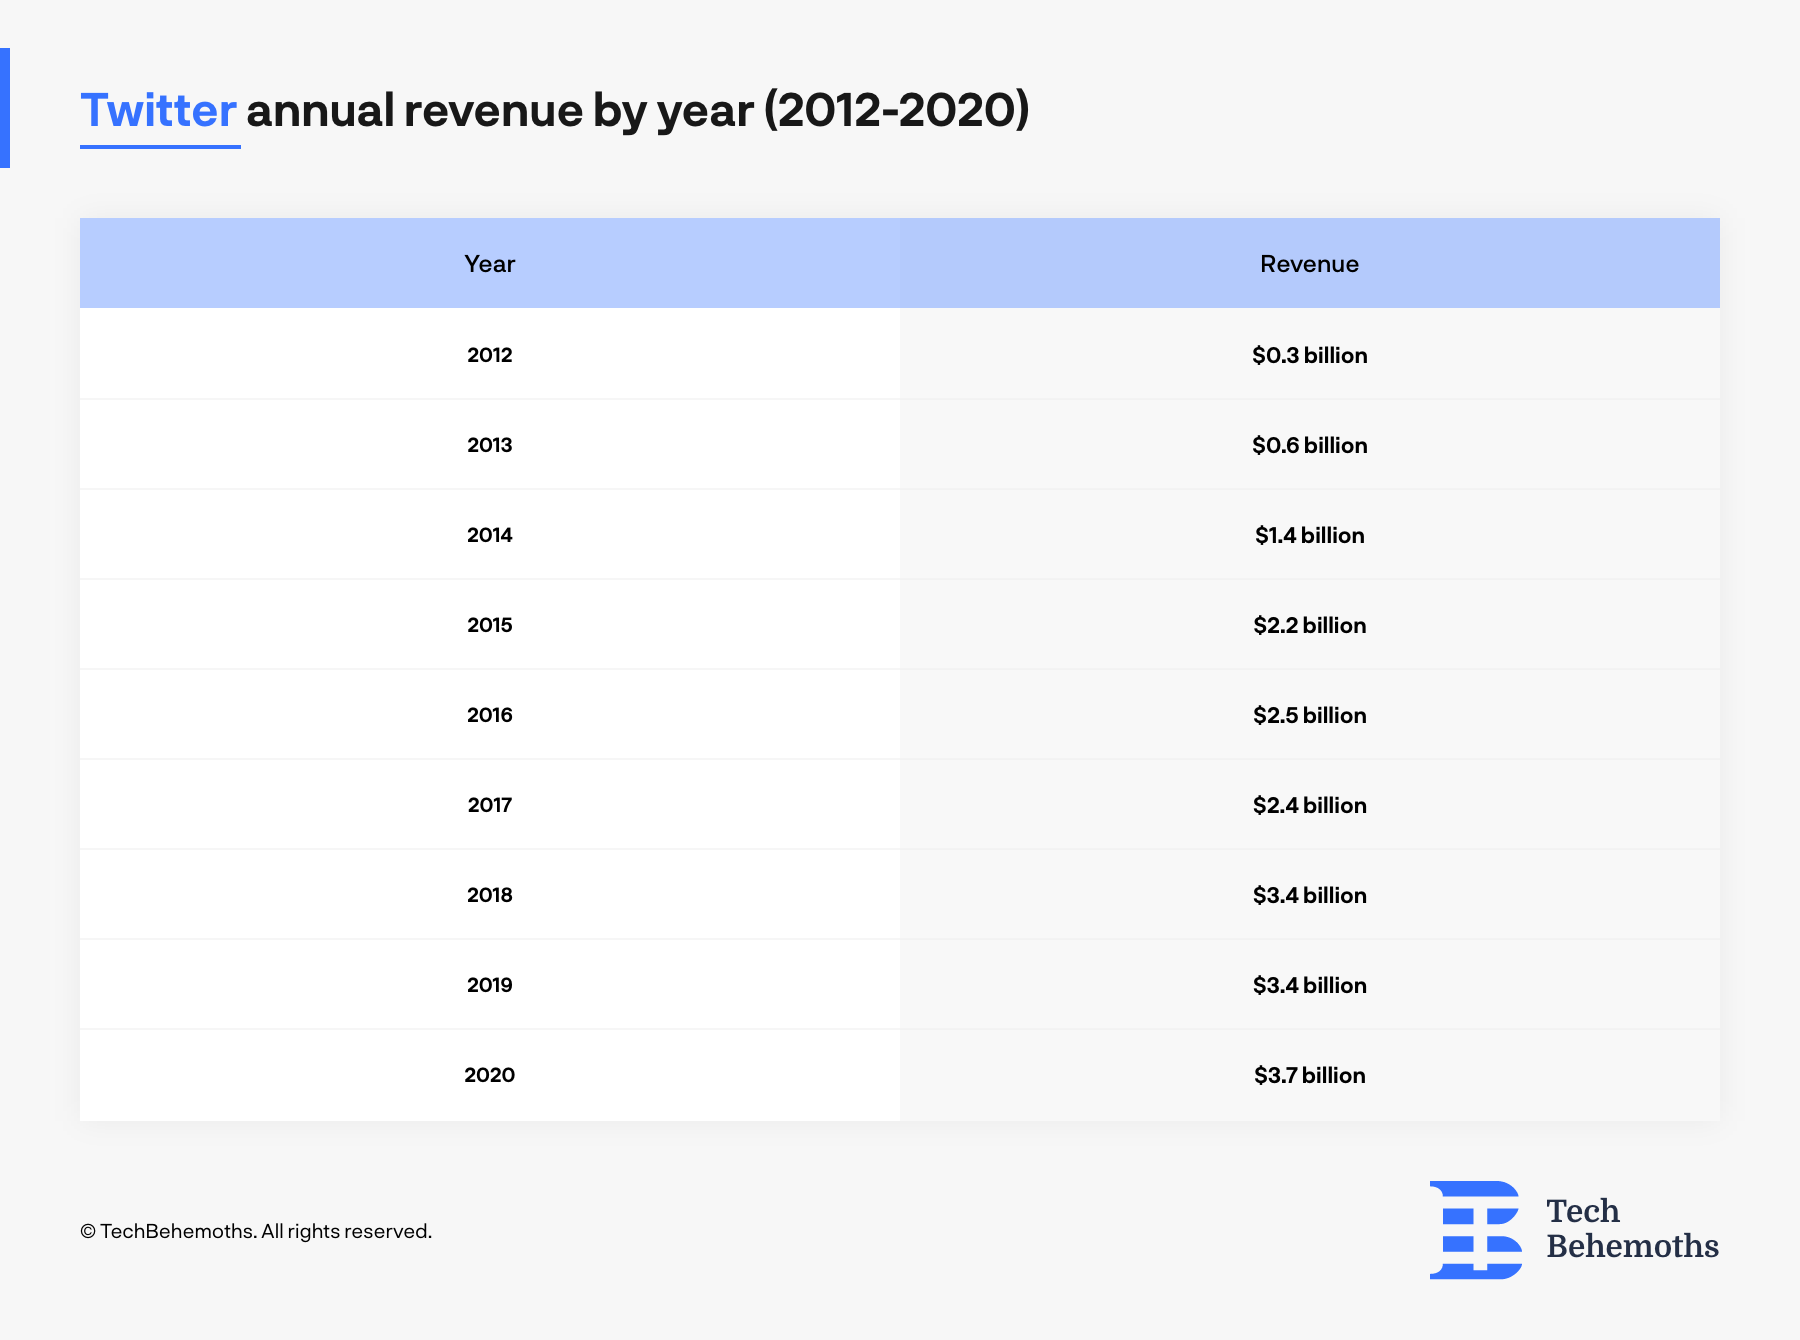Select the 2016 year cell
This screenshot has height=1340, width=1800.
coord(490,715)
